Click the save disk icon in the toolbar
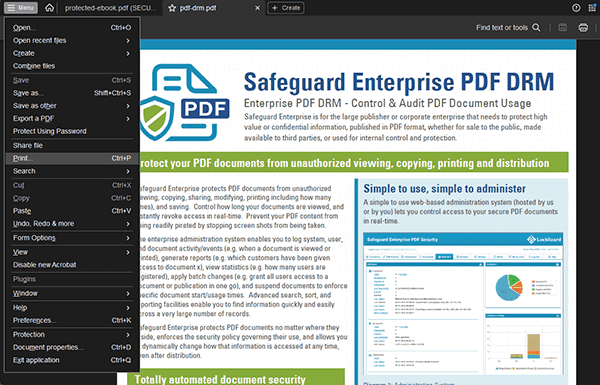Viewport: 600px width, 385px height. point(562,28)
